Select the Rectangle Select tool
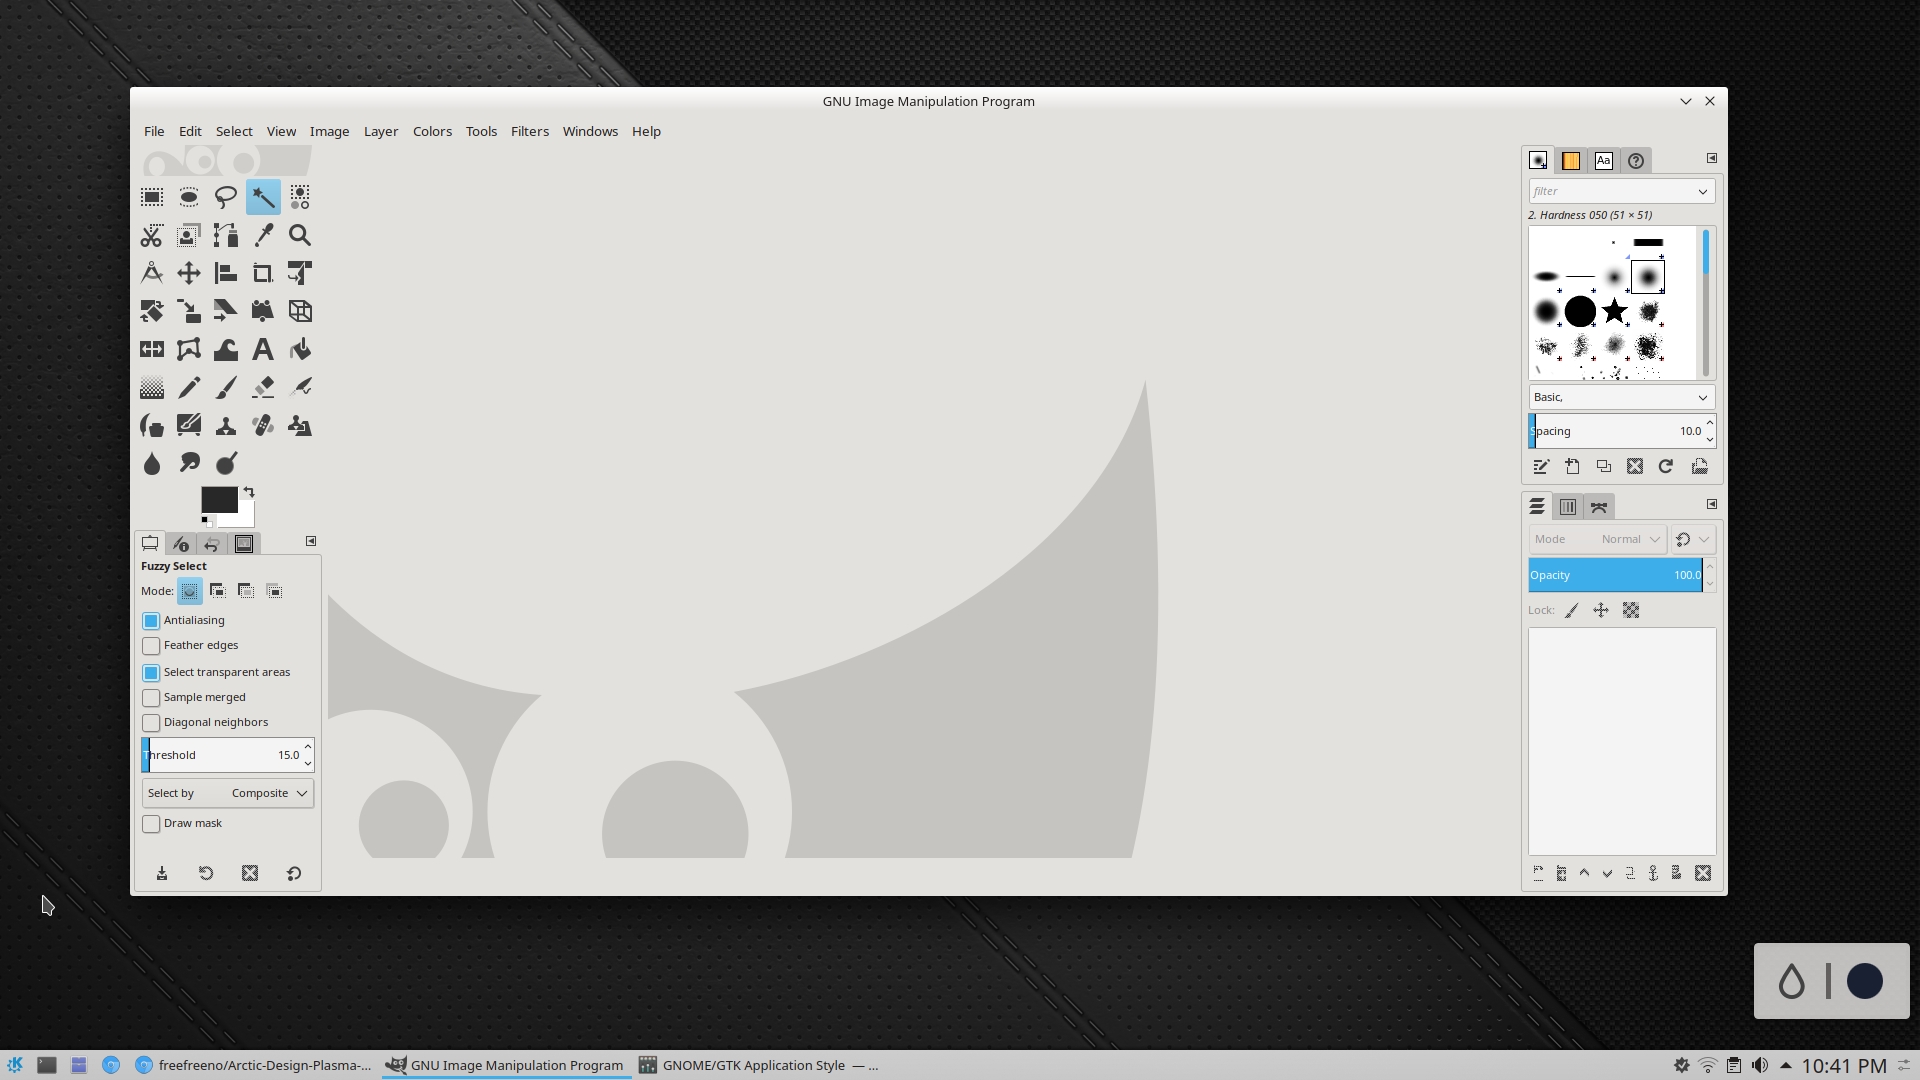This screenshot has height=1080, width=1920. point(152,197)
